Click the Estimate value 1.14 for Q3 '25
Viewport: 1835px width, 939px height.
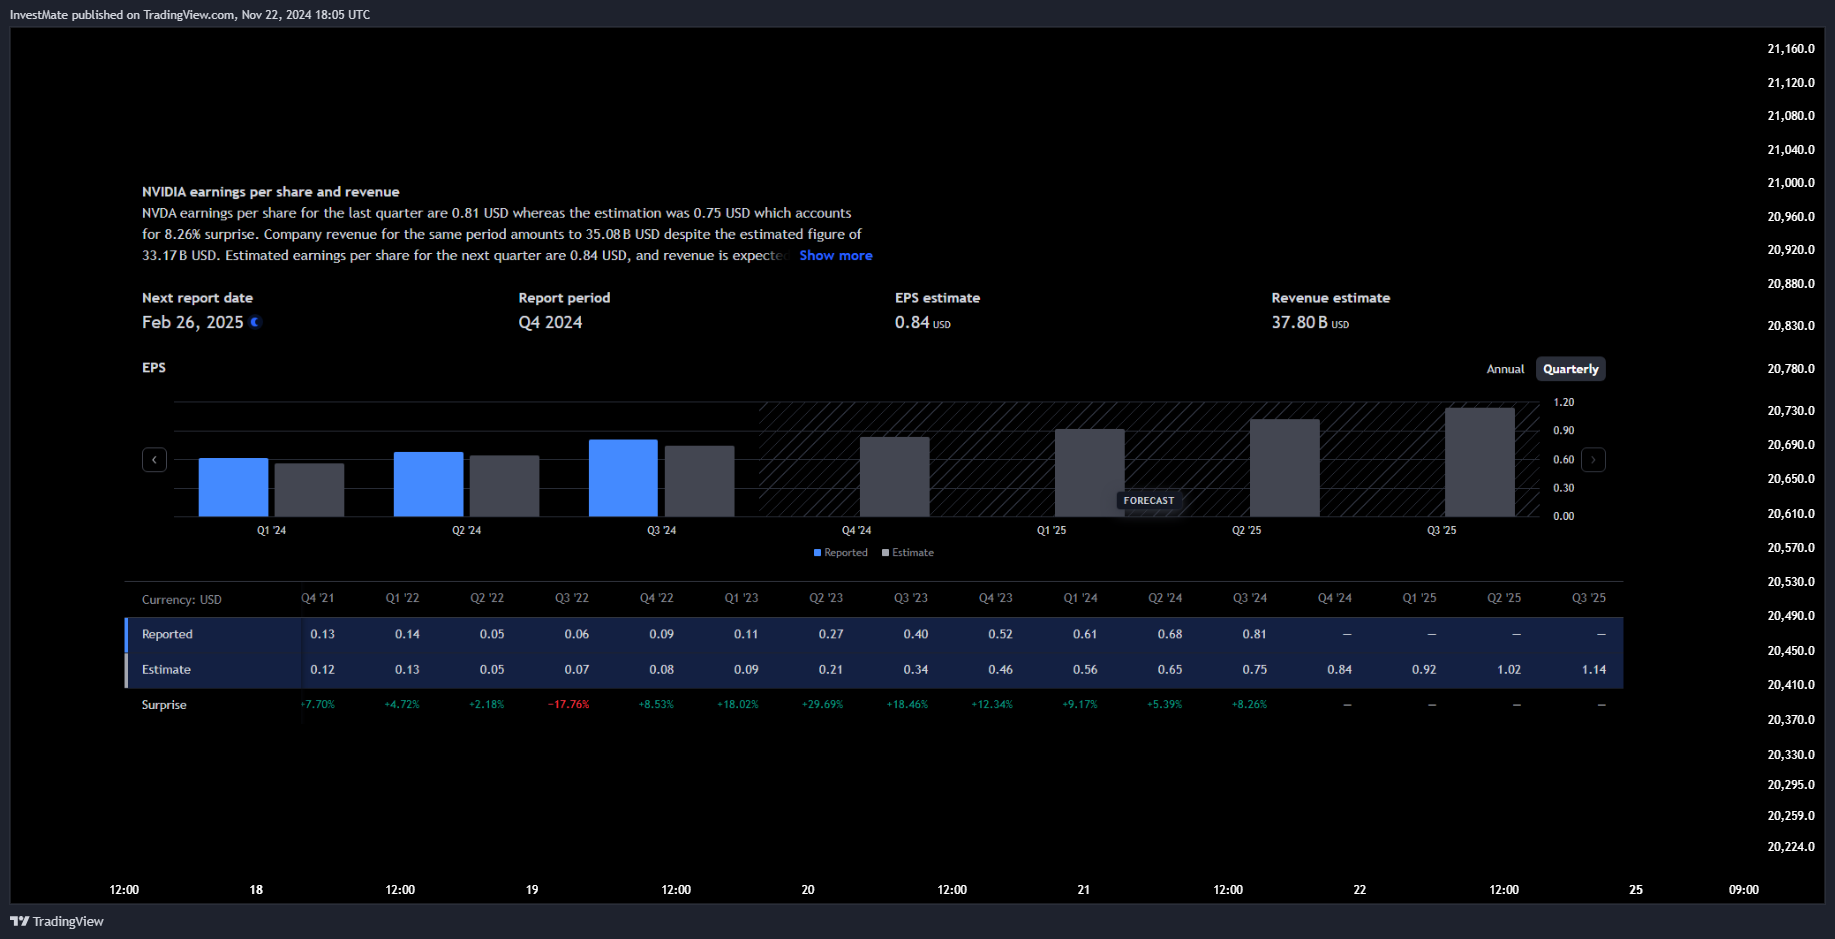1594,670
